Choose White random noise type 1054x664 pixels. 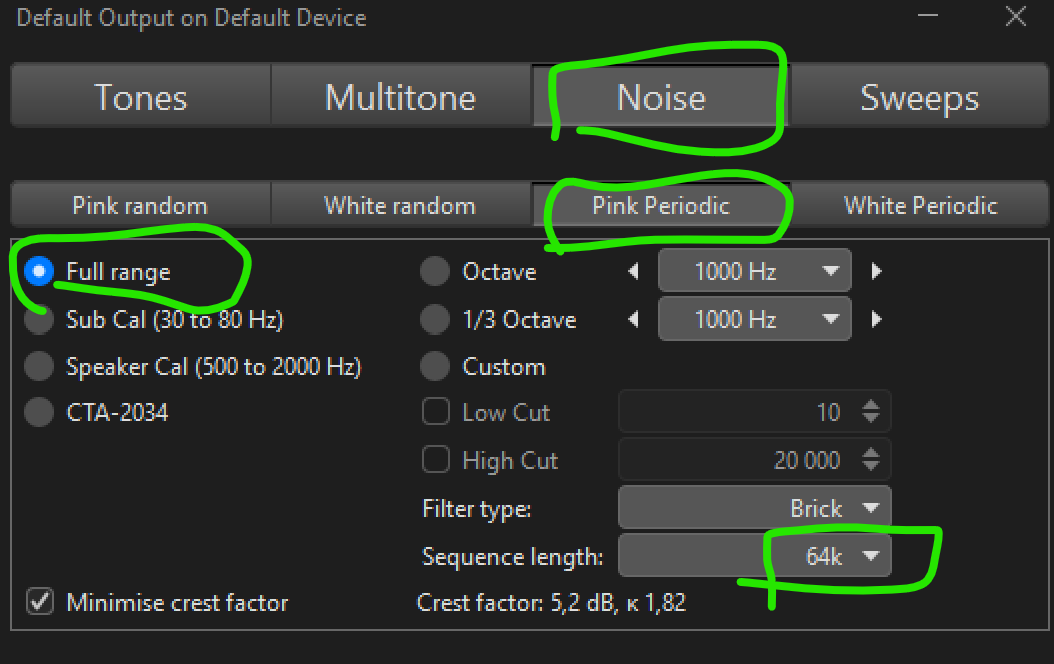coord(400,206)
